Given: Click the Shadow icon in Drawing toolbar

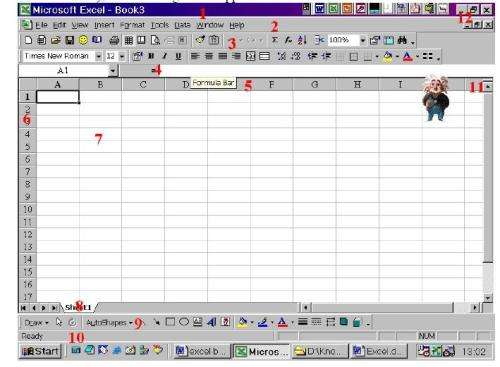Looking at the screenshot, I should click(344, 322).
